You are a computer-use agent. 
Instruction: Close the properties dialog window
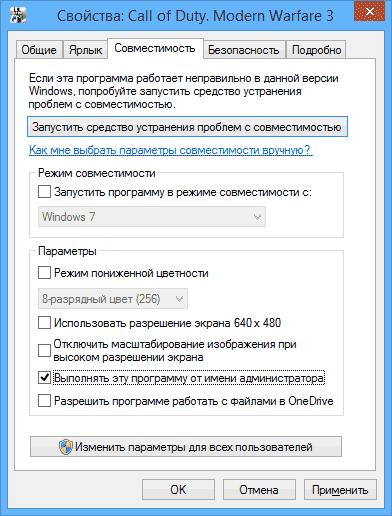(369, 12)
